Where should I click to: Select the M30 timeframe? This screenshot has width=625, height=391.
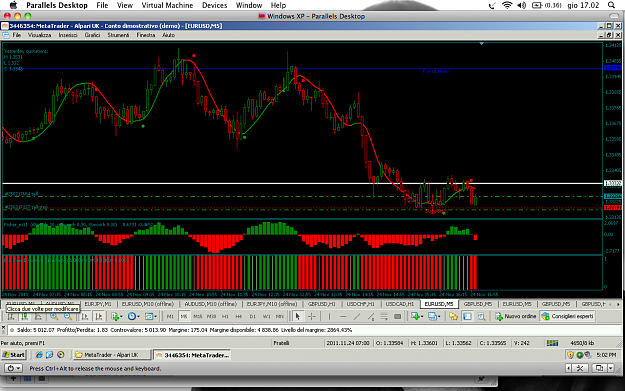click(x=211, y=316)
